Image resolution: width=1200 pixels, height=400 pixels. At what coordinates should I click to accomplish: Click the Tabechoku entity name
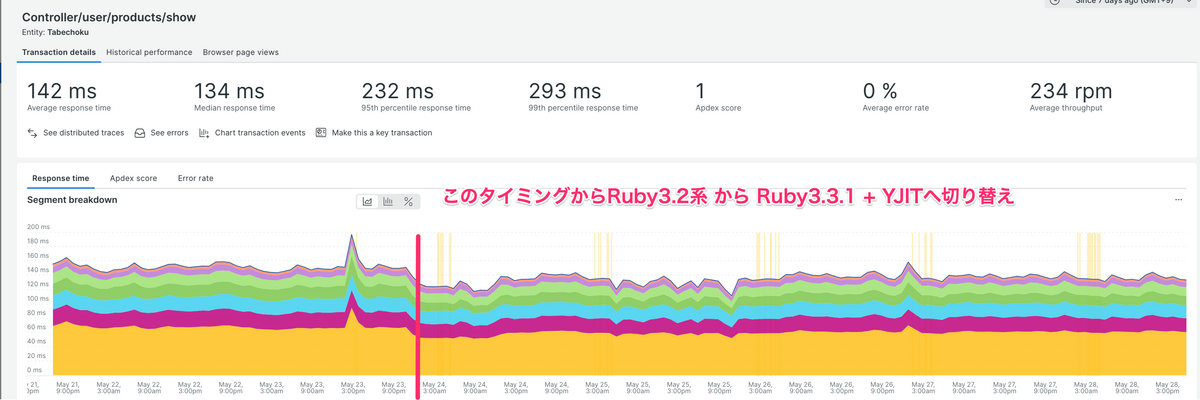tap(67, 32)
